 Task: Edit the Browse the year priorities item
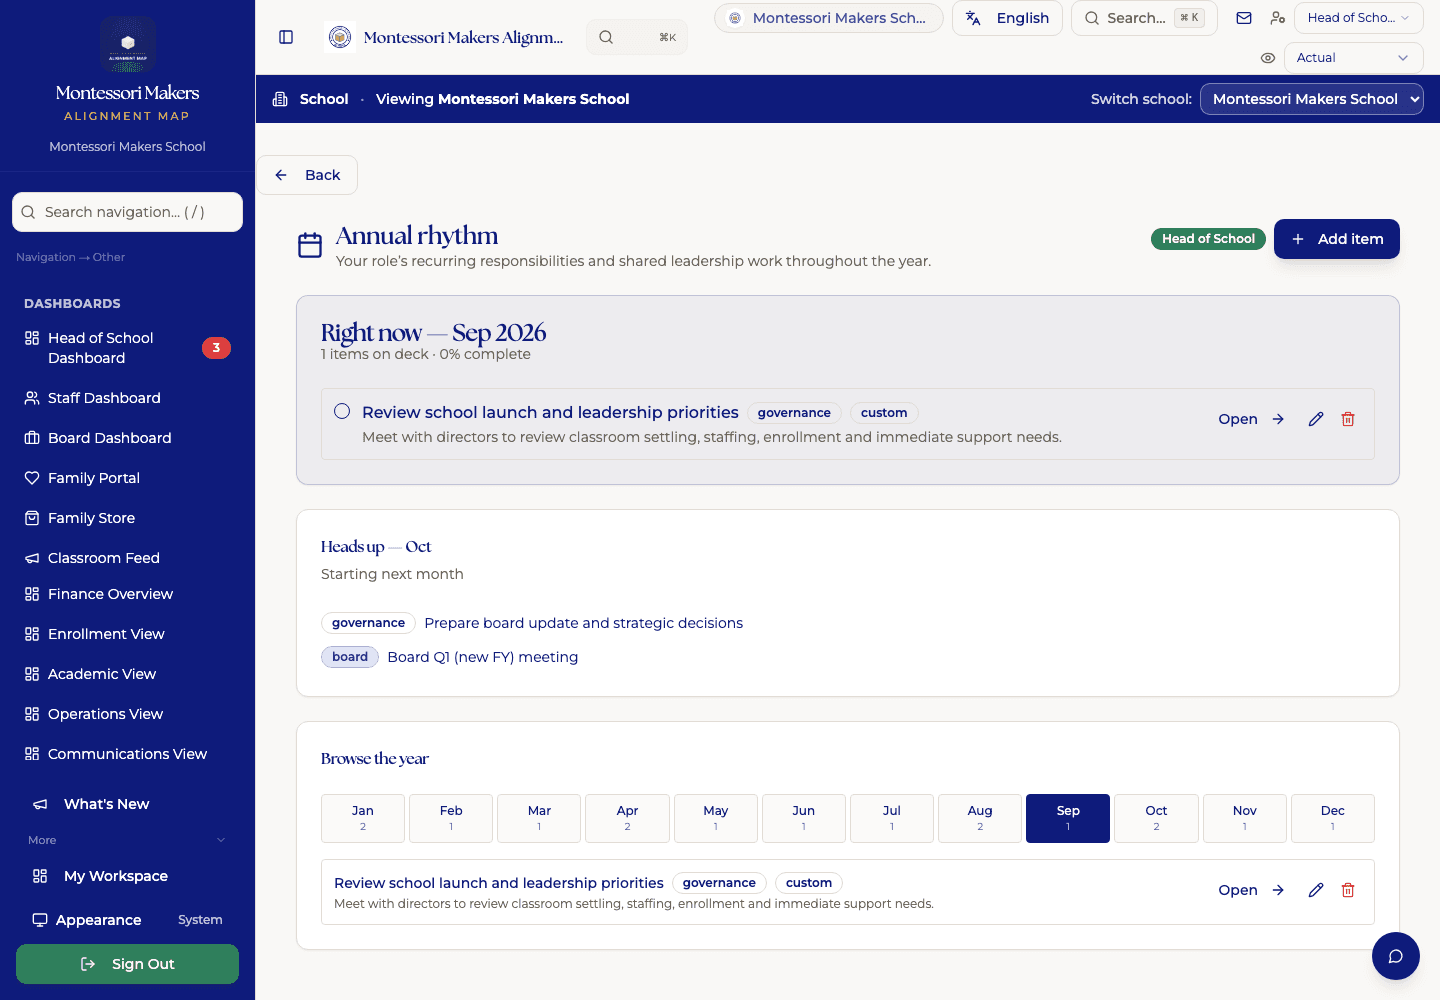[1316, 890]
